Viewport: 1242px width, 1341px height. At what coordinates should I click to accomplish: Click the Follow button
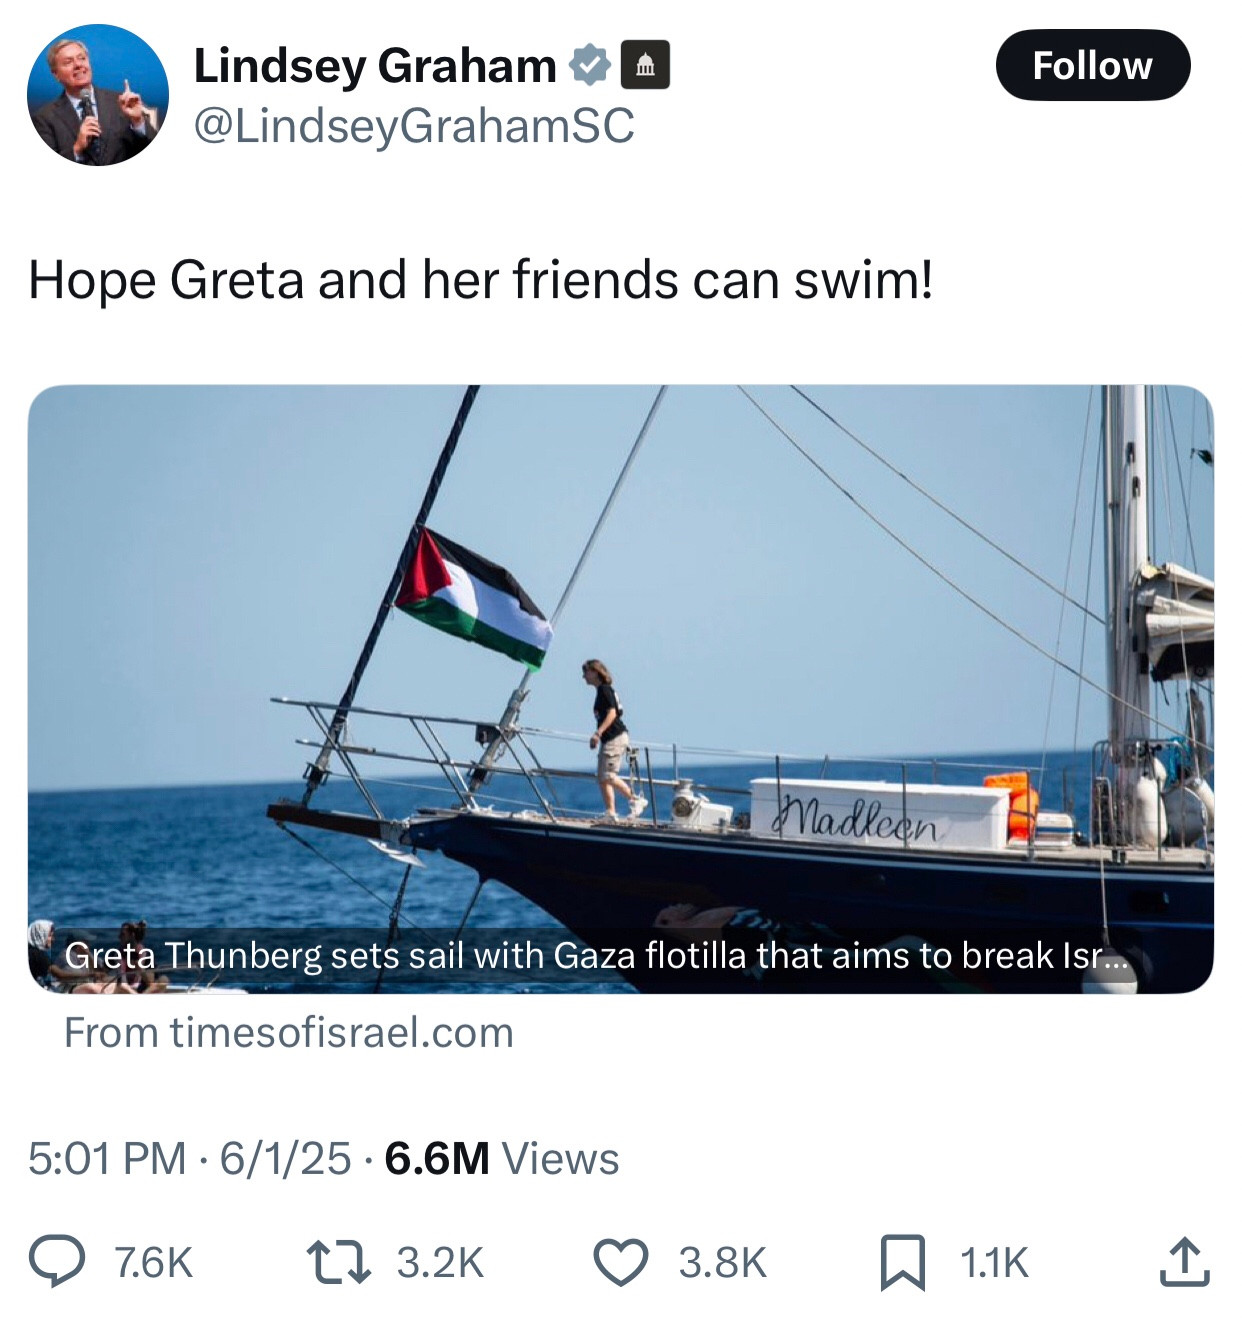(1093, 66)
